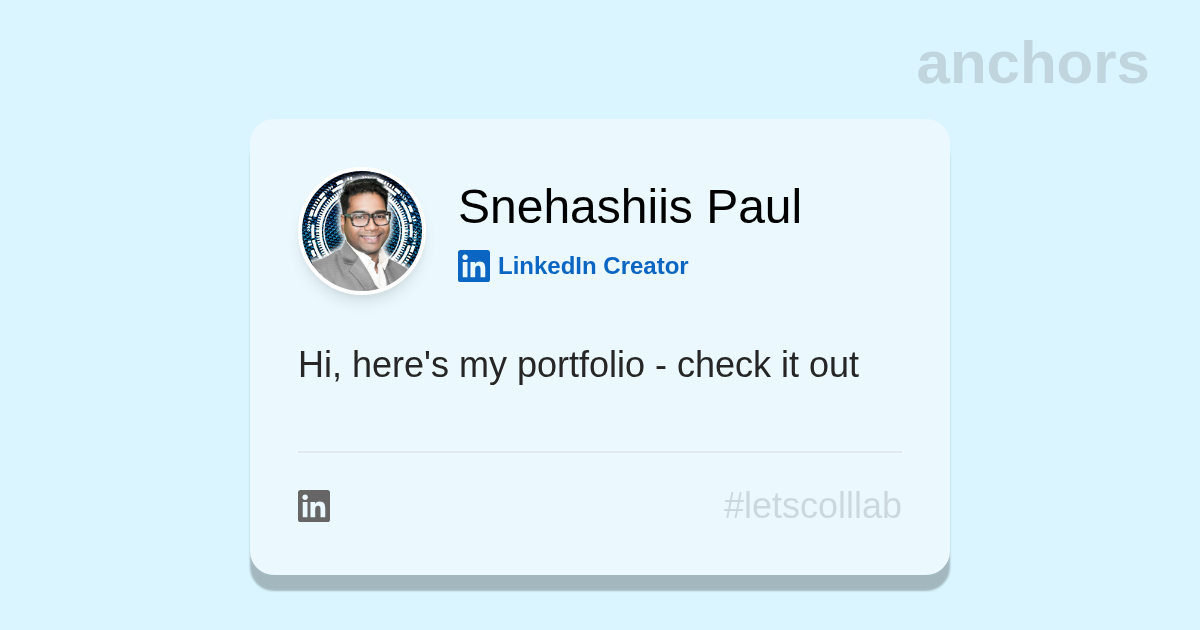
Task: Click "check it out" in the bio text
Action: pos(767,365)
